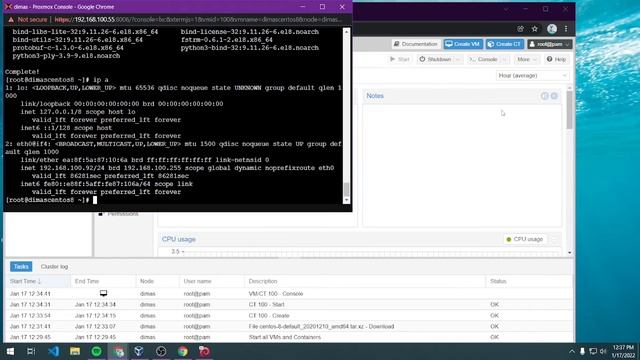Viewport: 640px width, 360px height.
Task: Switch to the Cluster log tab
Action: click(x=54, y=267)
